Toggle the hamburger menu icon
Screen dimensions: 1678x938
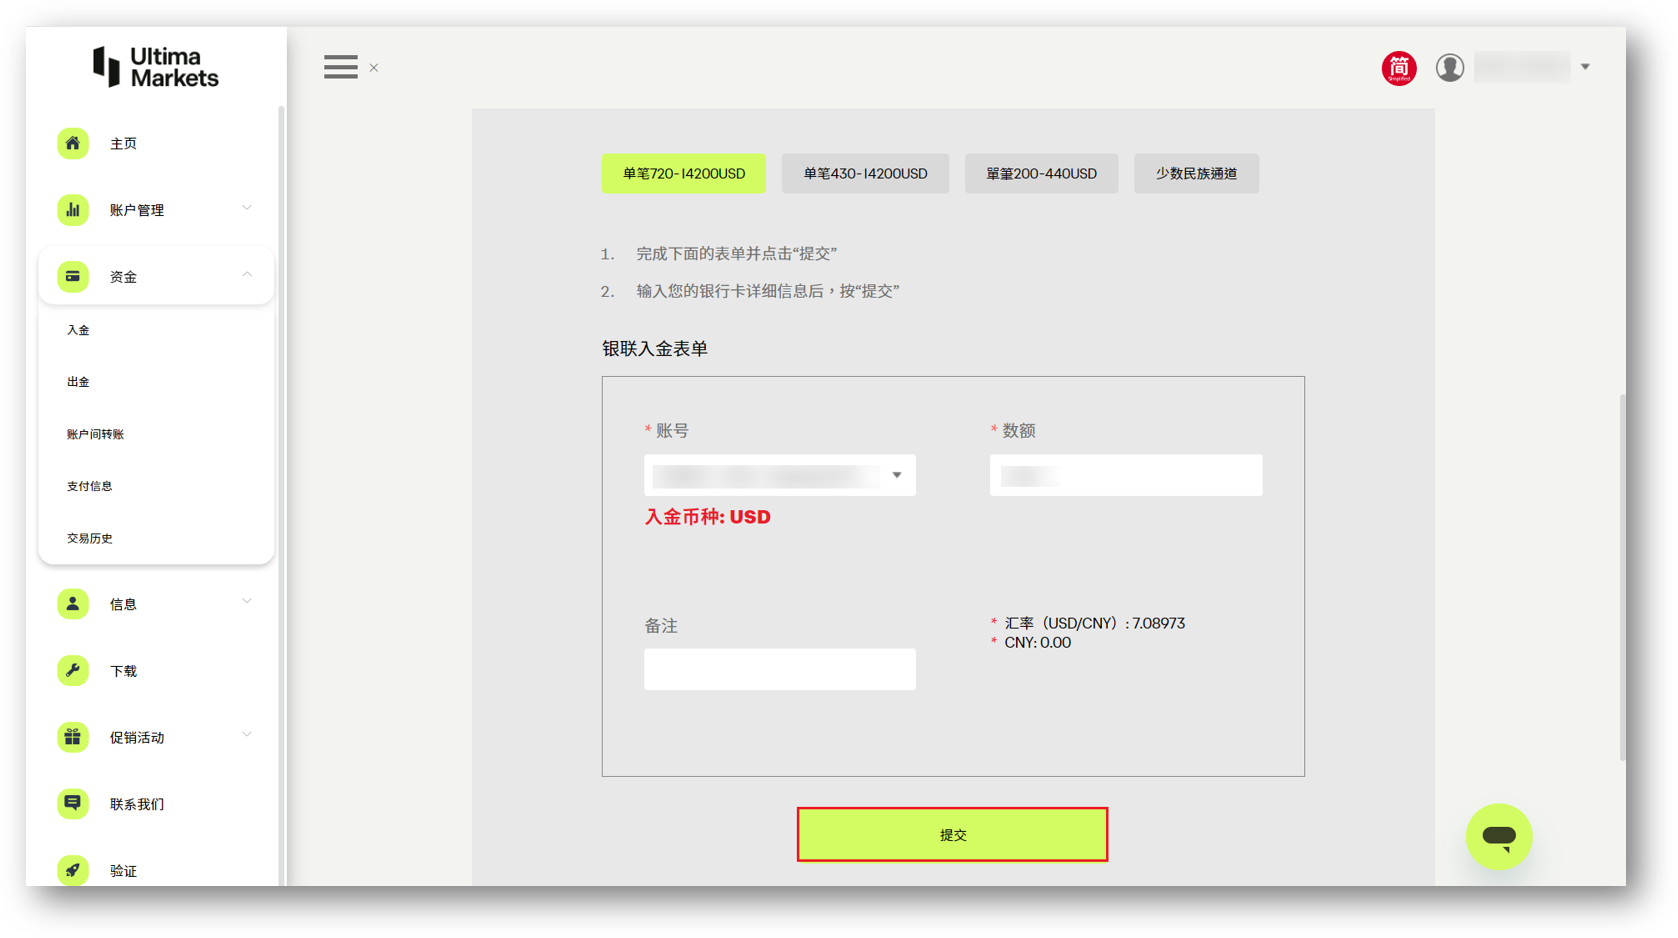(340, 67)
